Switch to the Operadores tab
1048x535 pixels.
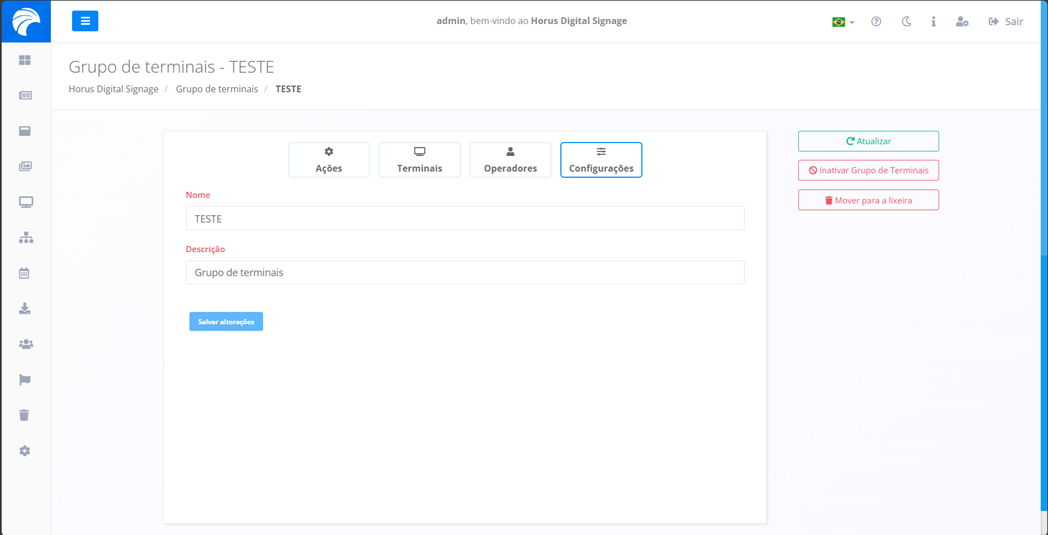pyautogui.click(x=510, y=160)
